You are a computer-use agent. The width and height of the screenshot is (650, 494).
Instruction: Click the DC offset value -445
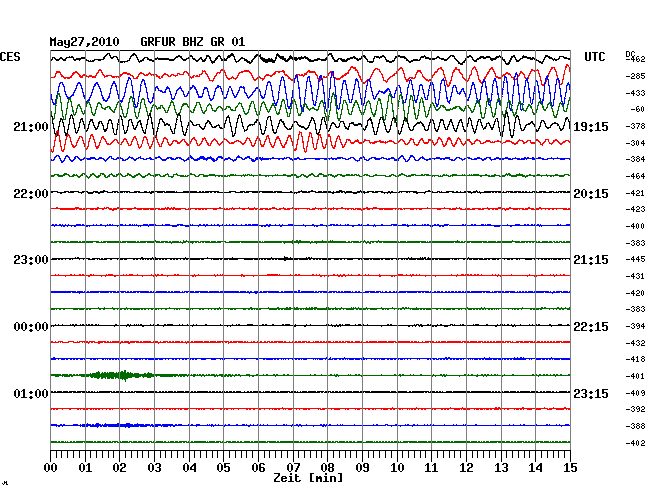[x=635, y=259]
